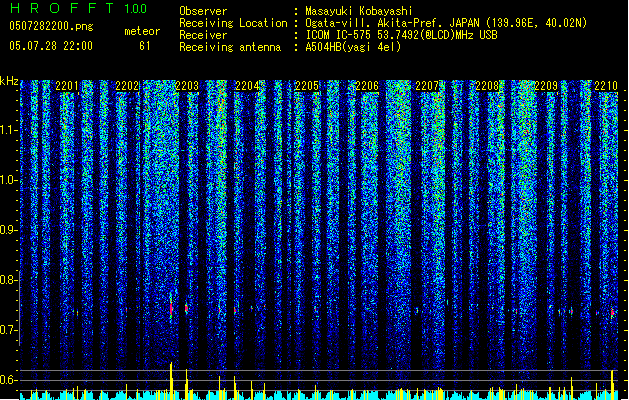Click the 0.8 frequency axis label
This screenshot has width=629, height=400.
8,280
